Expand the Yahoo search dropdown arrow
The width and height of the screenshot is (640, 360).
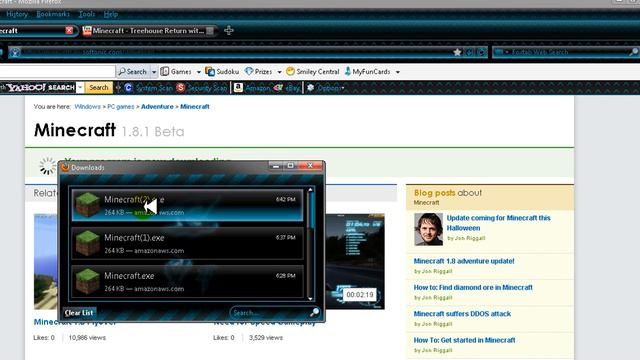(80, 87)
